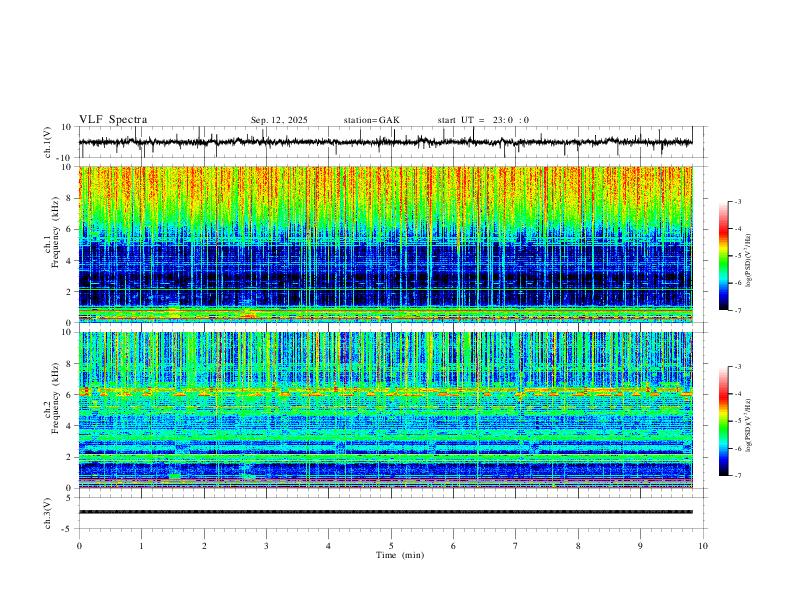Click time axis tick label "5"
The height and width of the screenshot is (612, 792).
[391, 546]
